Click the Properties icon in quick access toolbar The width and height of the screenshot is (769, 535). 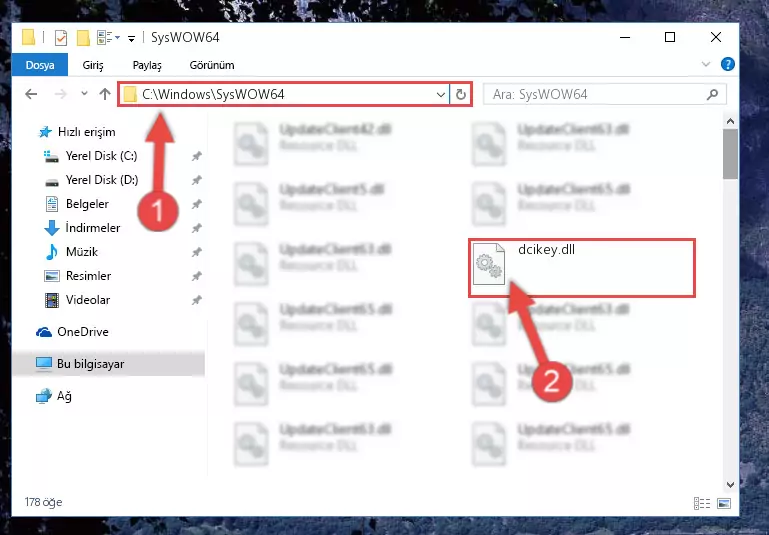[x=61, y=38]
